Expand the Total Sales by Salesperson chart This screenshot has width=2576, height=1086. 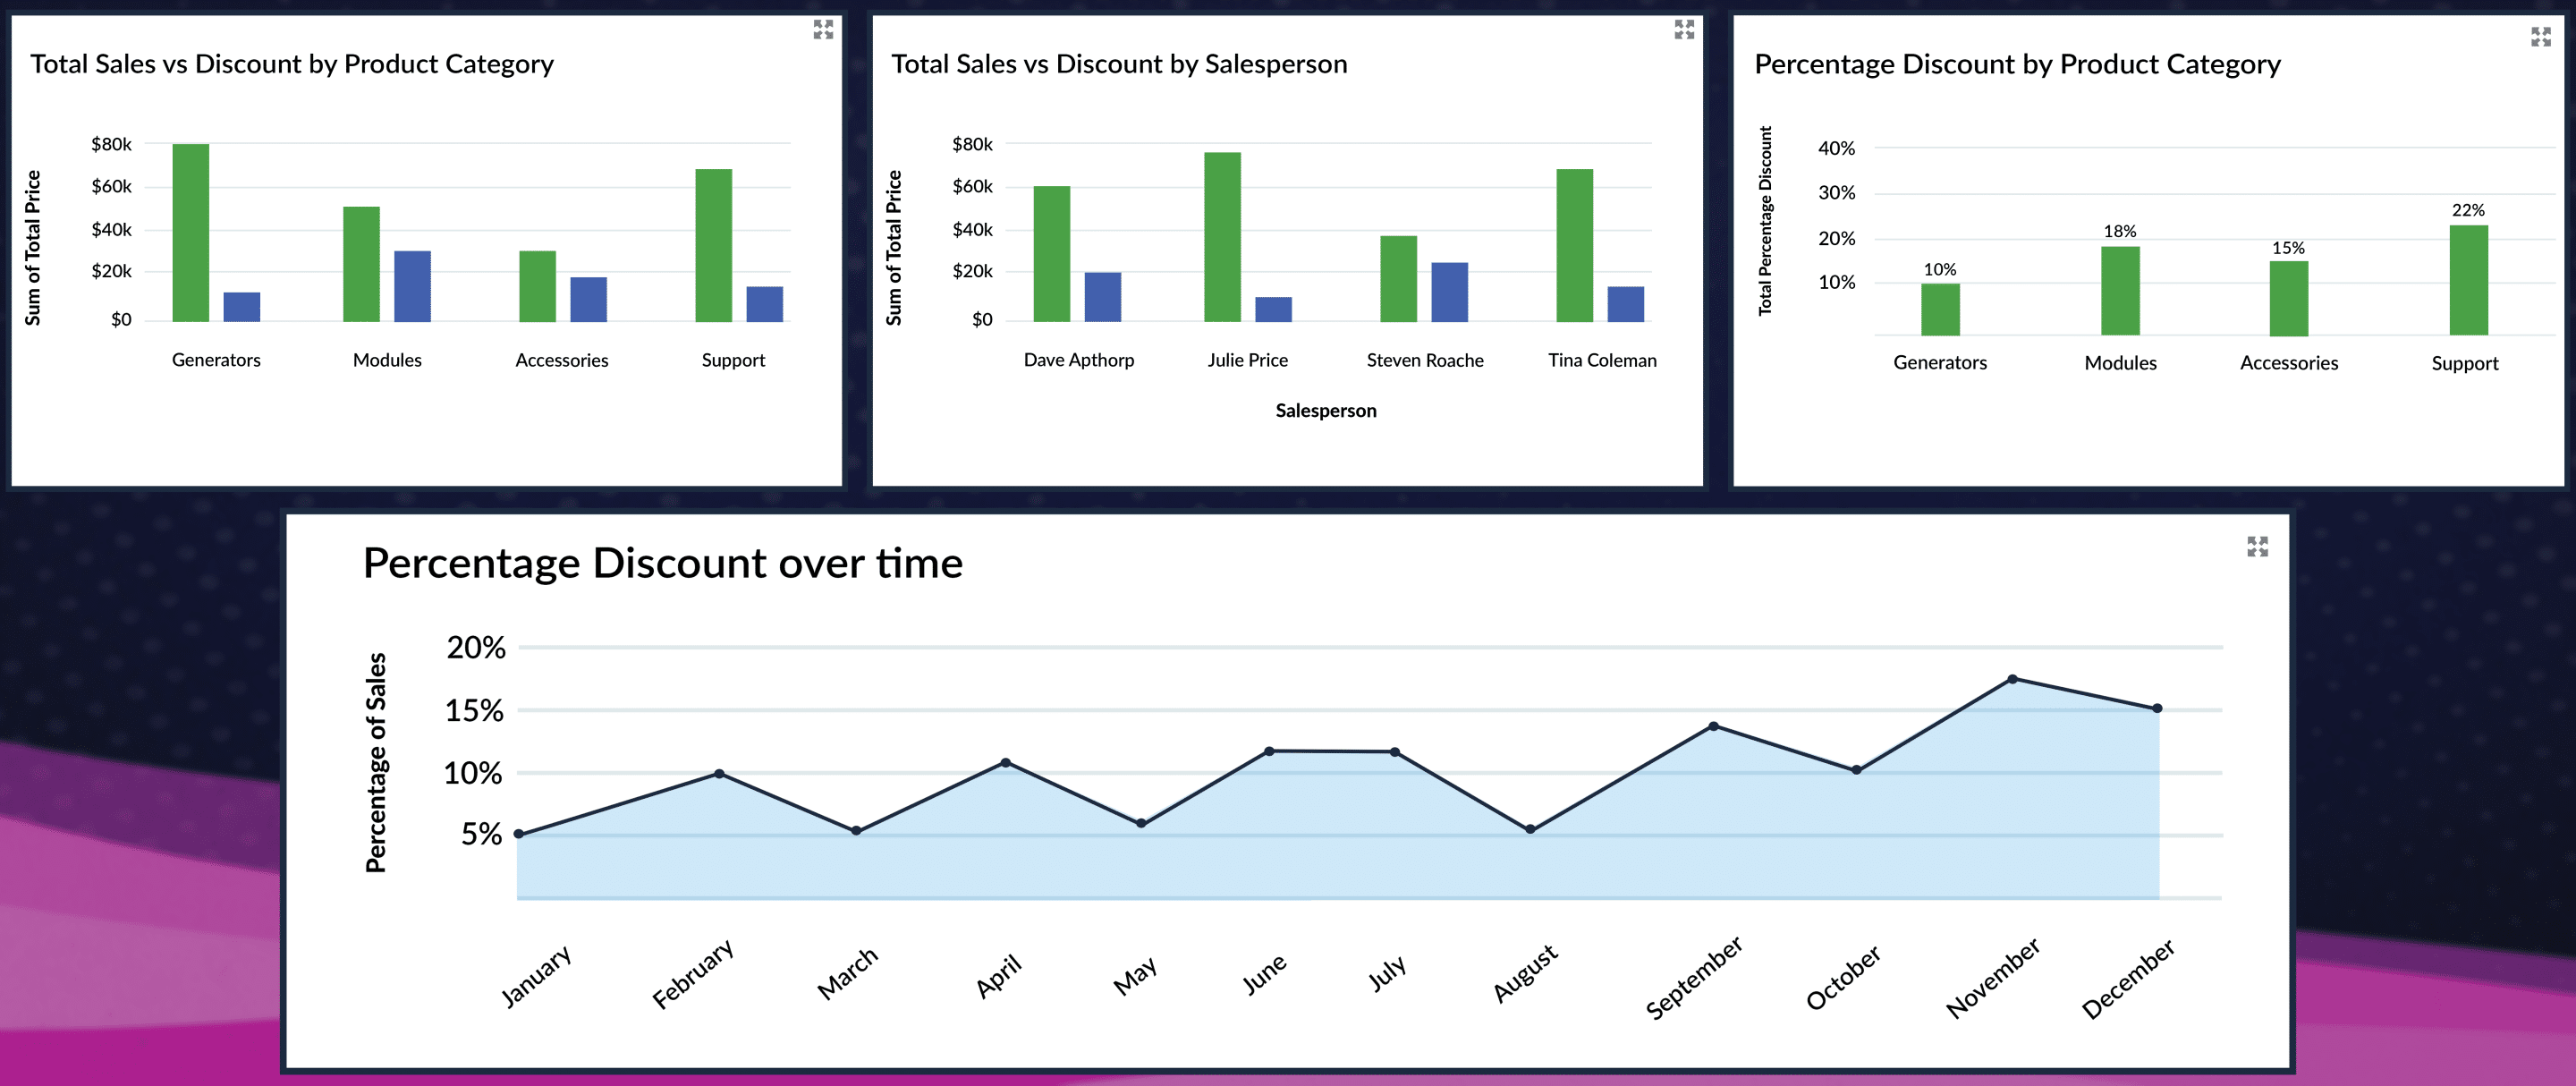click(1684, 30)
